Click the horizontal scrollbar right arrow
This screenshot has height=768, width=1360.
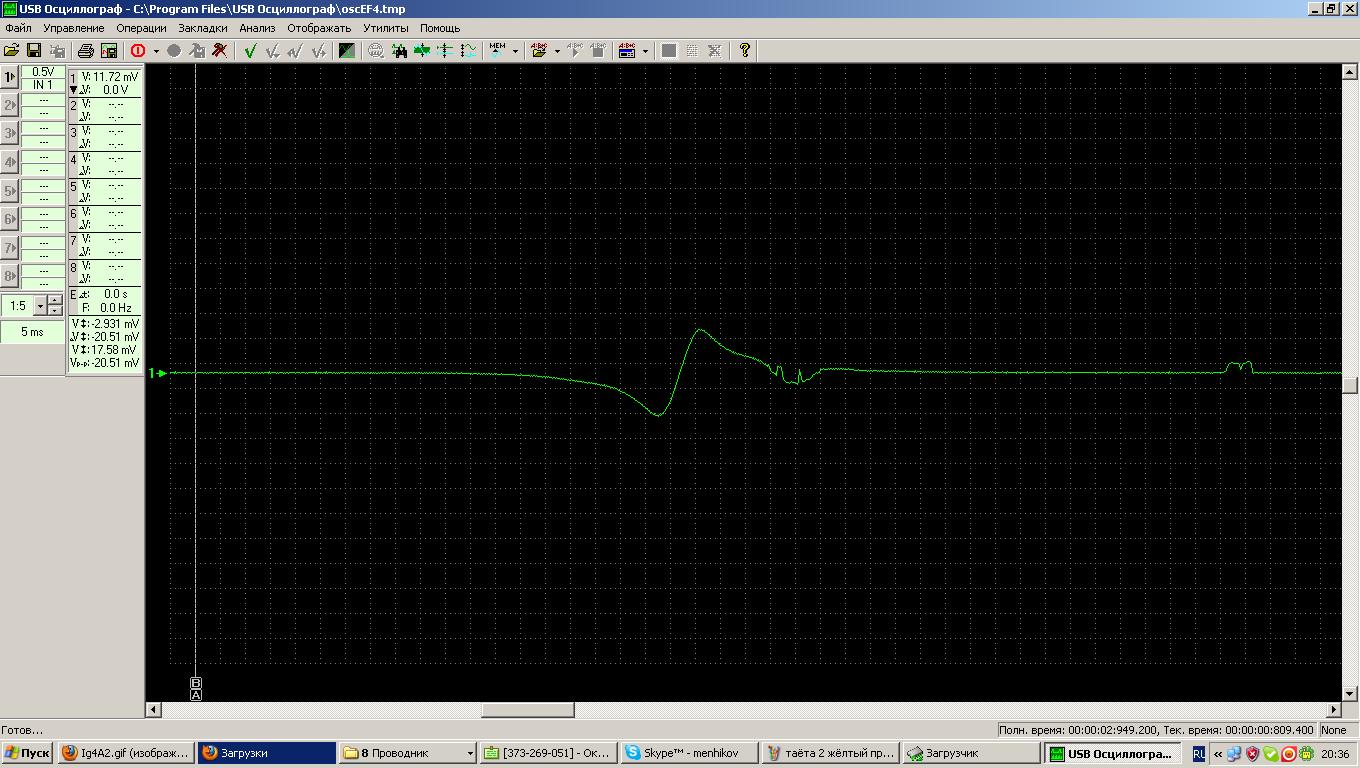(x=1334, y=710)
